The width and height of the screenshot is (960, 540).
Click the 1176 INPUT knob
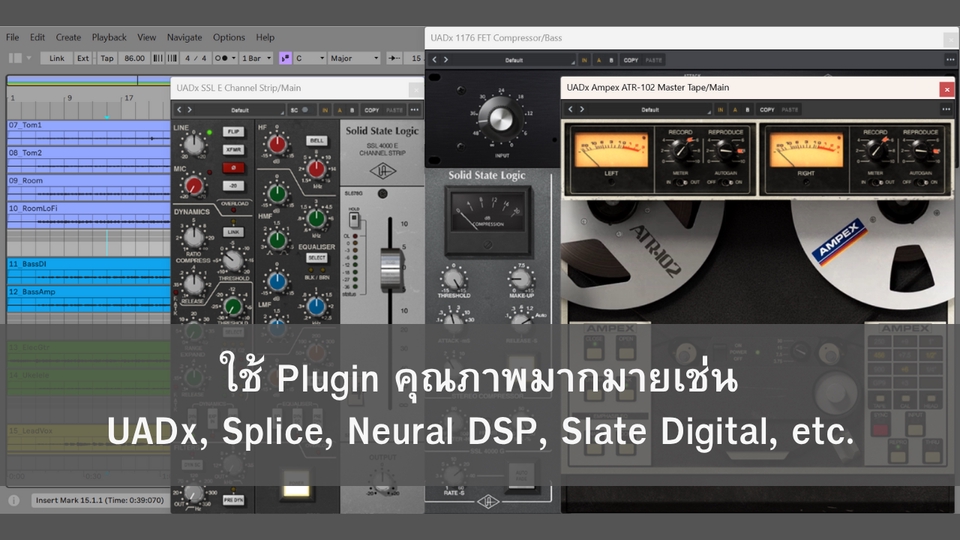point(501,119)
